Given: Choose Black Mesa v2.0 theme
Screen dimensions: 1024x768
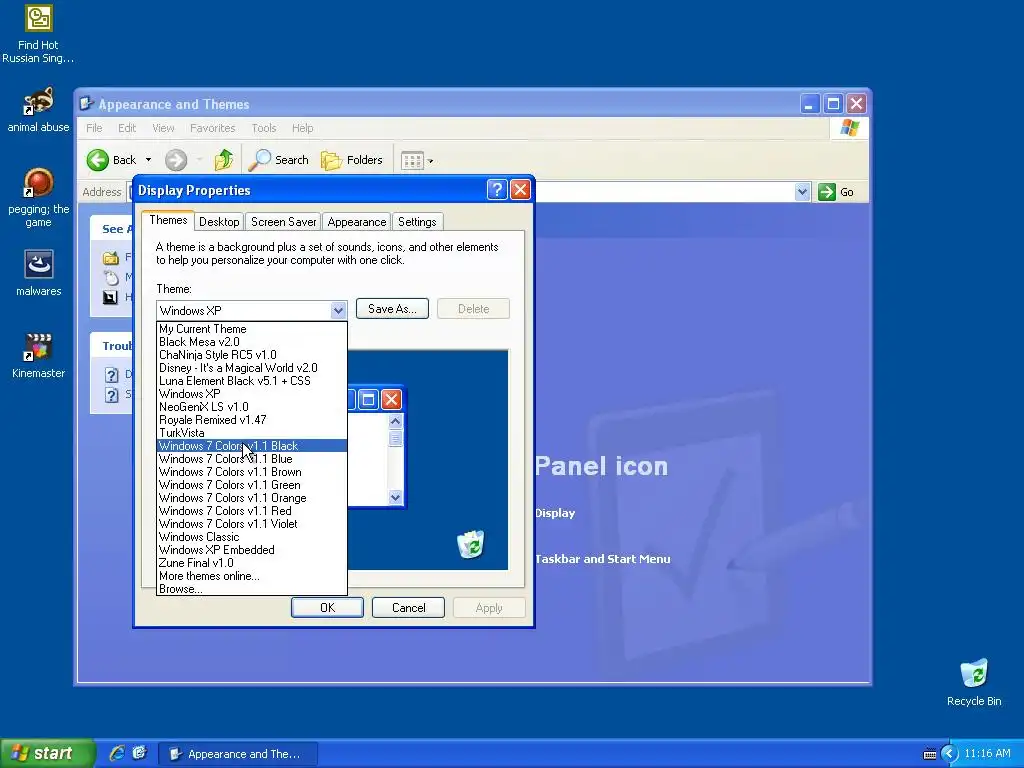Looking at the screenshot, I should [252, 342].
